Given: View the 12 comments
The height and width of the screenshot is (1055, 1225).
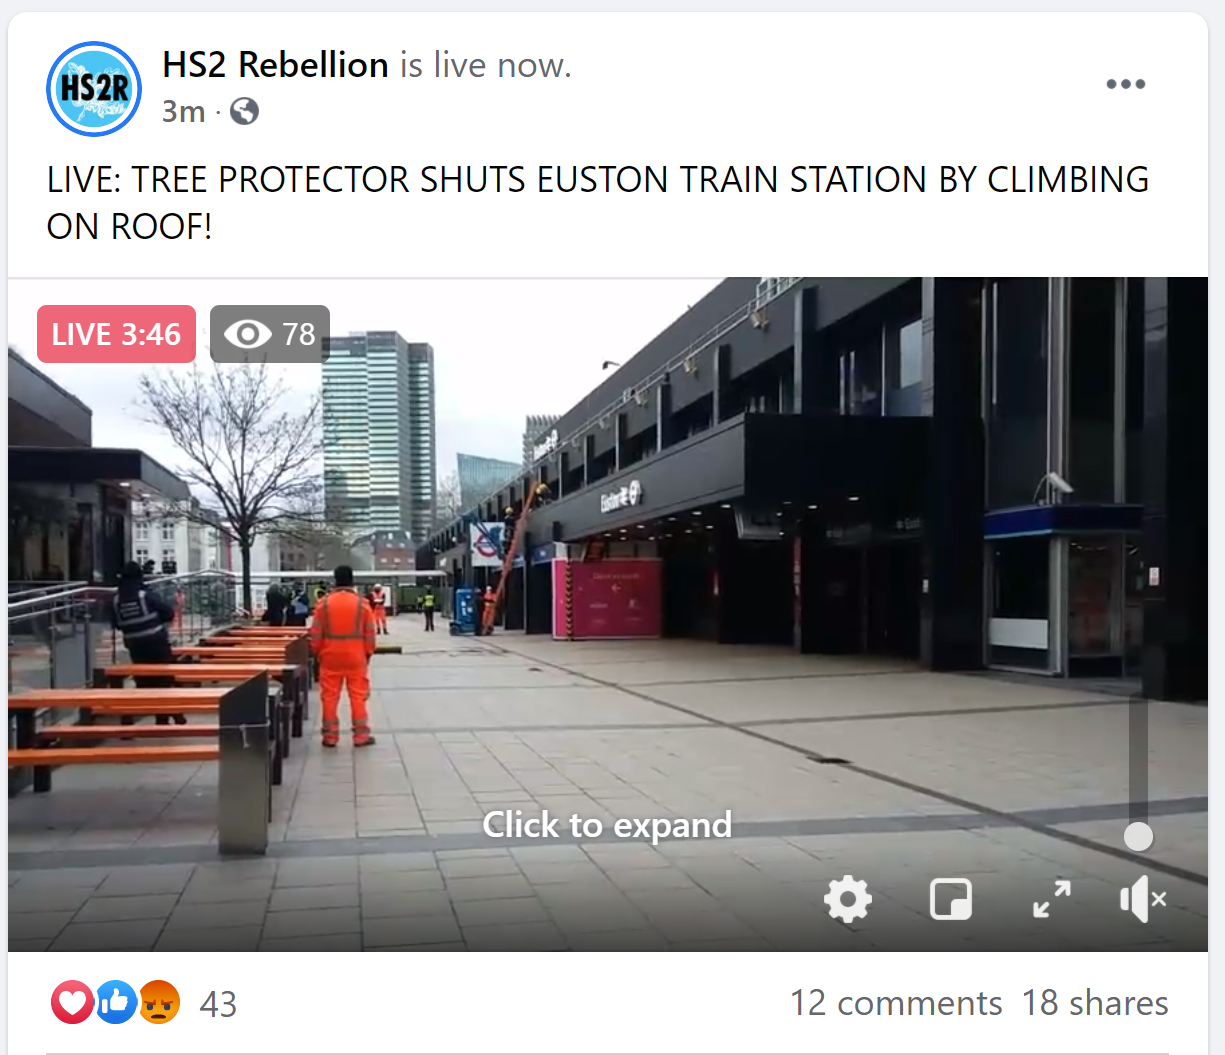Looking at the screenshot, I should click(896, 1003).
